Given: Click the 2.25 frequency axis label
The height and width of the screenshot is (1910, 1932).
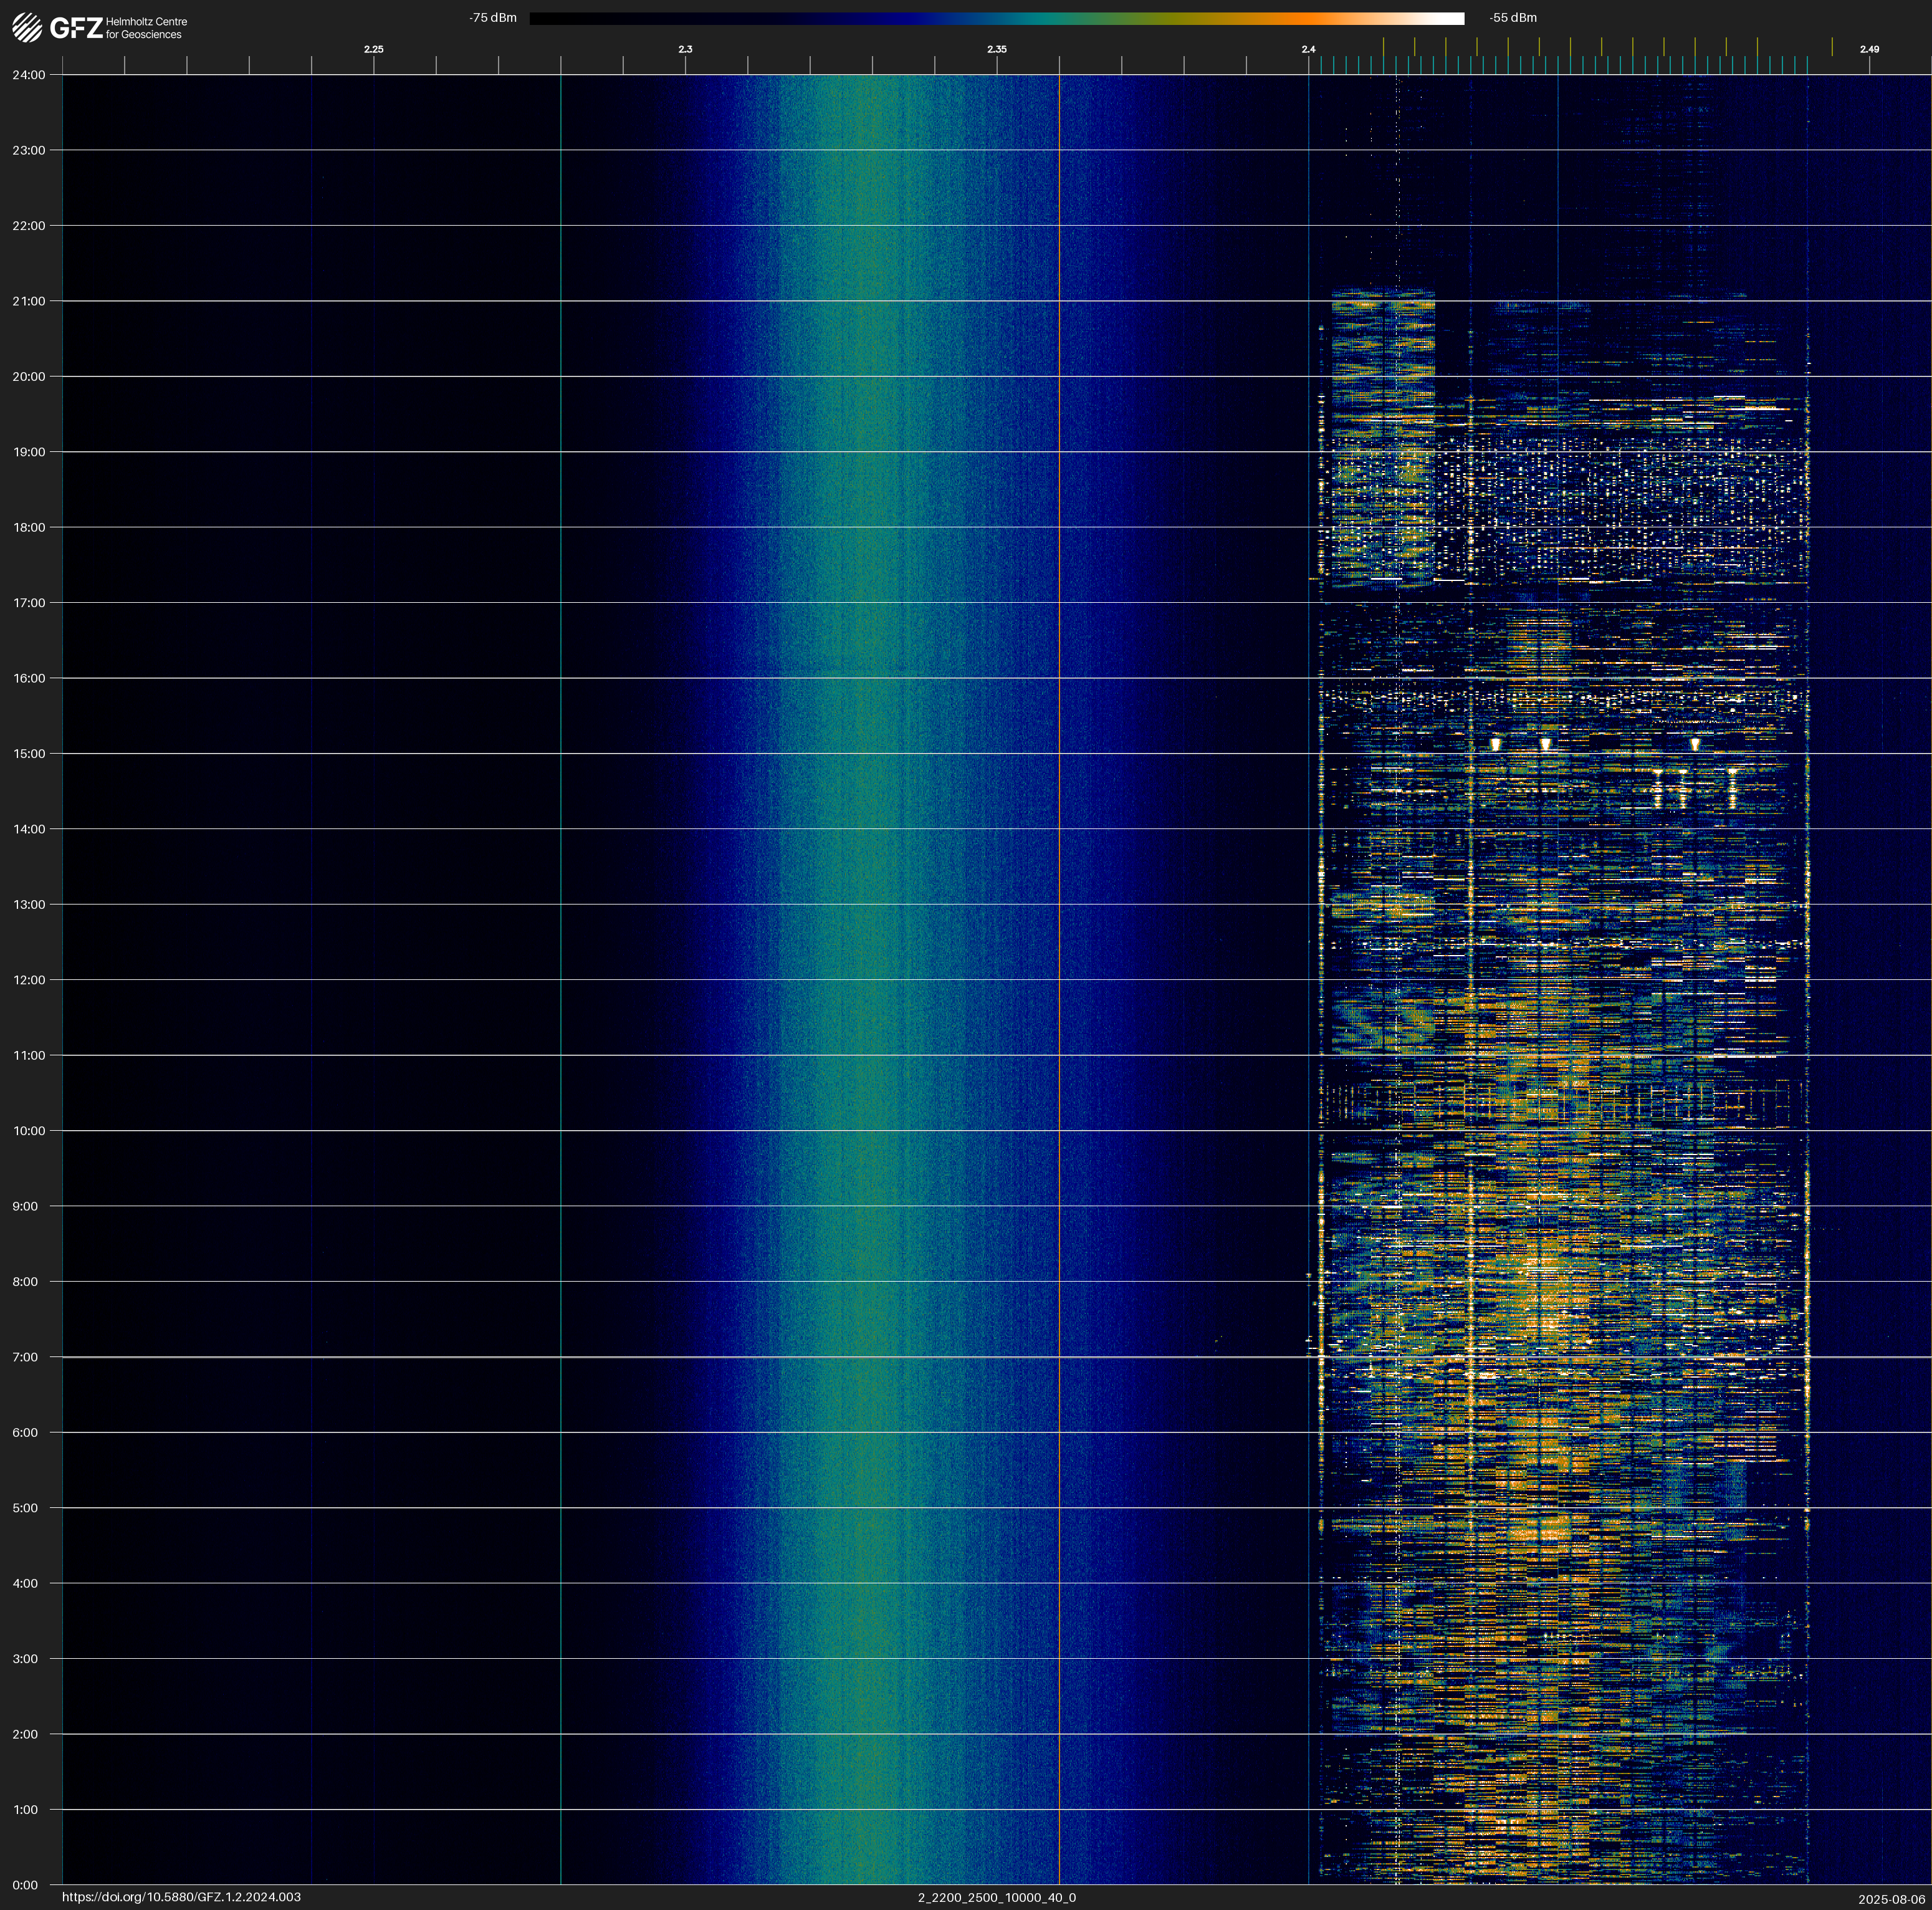Looking at the screenshot, I should tap(373, 49).
